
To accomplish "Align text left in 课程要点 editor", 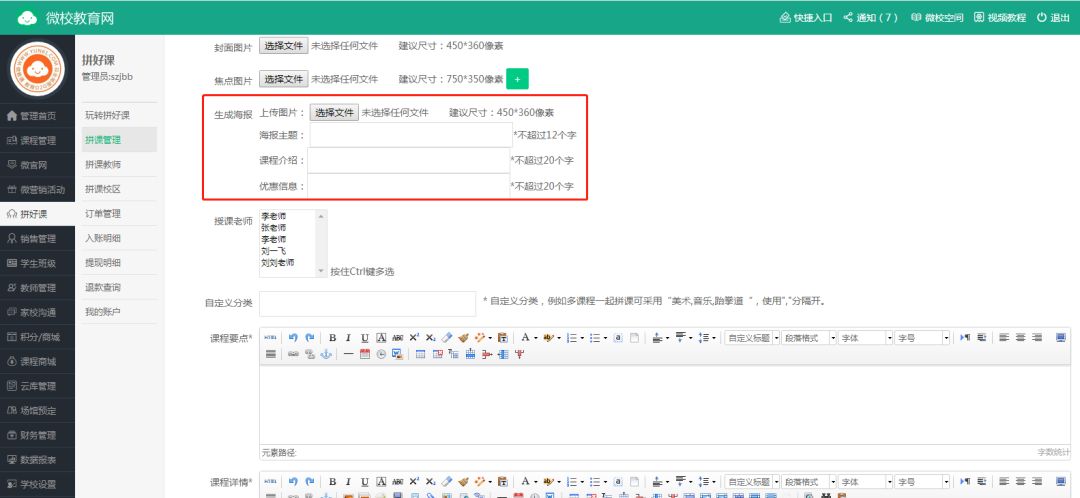I will click(1004, 338).
